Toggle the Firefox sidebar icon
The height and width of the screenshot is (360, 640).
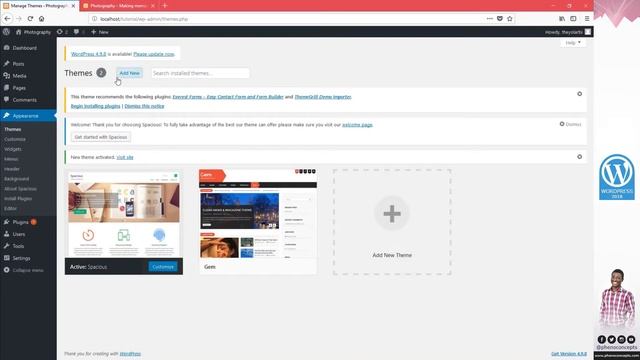573,19
